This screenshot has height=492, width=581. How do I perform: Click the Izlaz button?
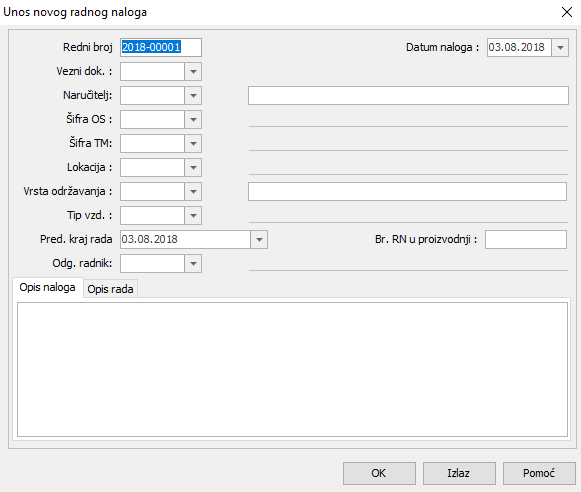point(459,473)
